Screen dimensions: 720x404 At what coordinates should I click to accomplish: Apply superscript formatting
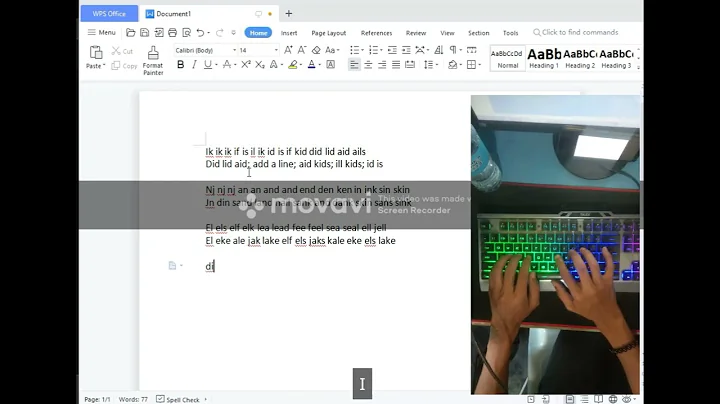246,65
